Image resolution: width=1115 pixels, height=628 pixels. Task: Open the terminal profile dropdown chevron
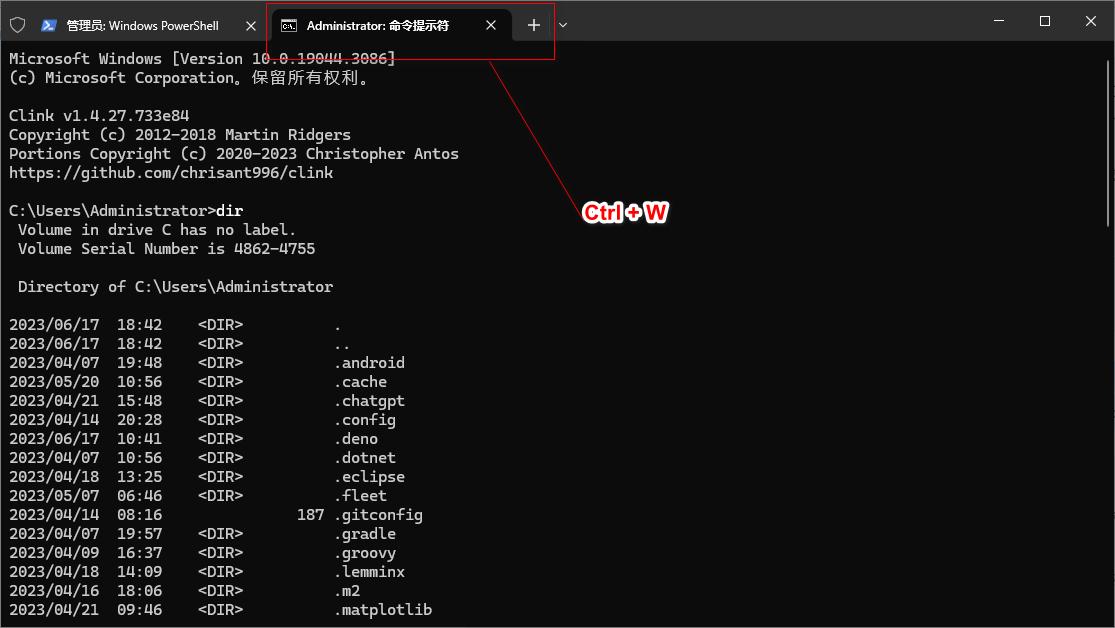(x=562, y=25)
